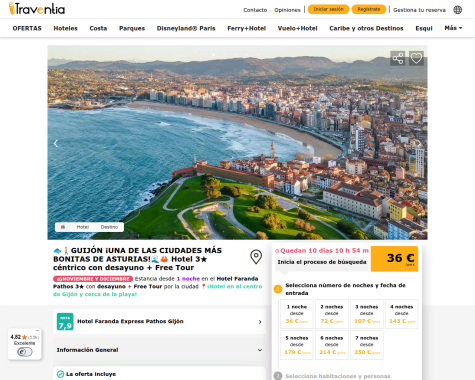475x380 pixels.
Task: Open Vuelo+Hotel menu item
Action: click(x=297, y=28)
